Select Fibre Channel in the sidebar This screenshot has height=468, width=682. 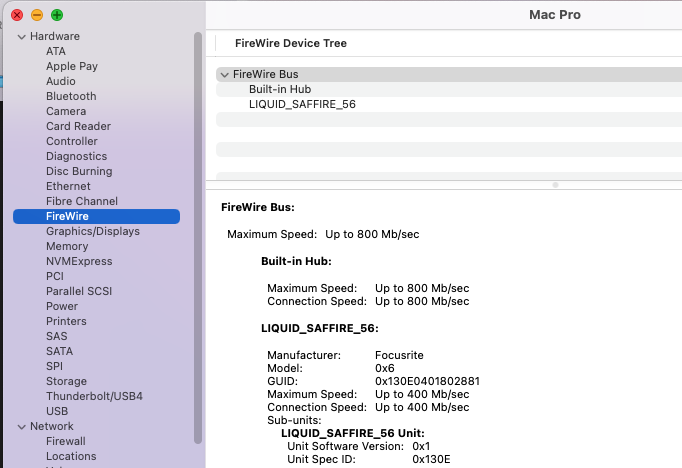click(x=82, y=201)
